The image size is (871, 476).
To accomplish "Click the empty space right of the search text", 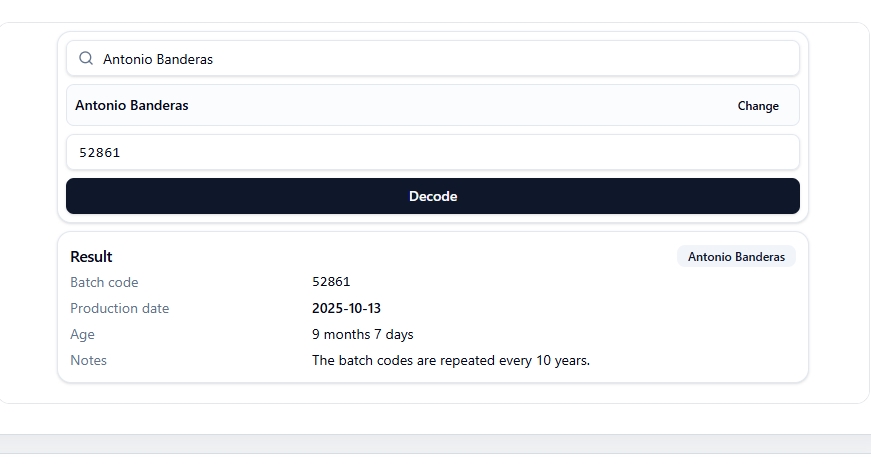I will coord(503,58).
